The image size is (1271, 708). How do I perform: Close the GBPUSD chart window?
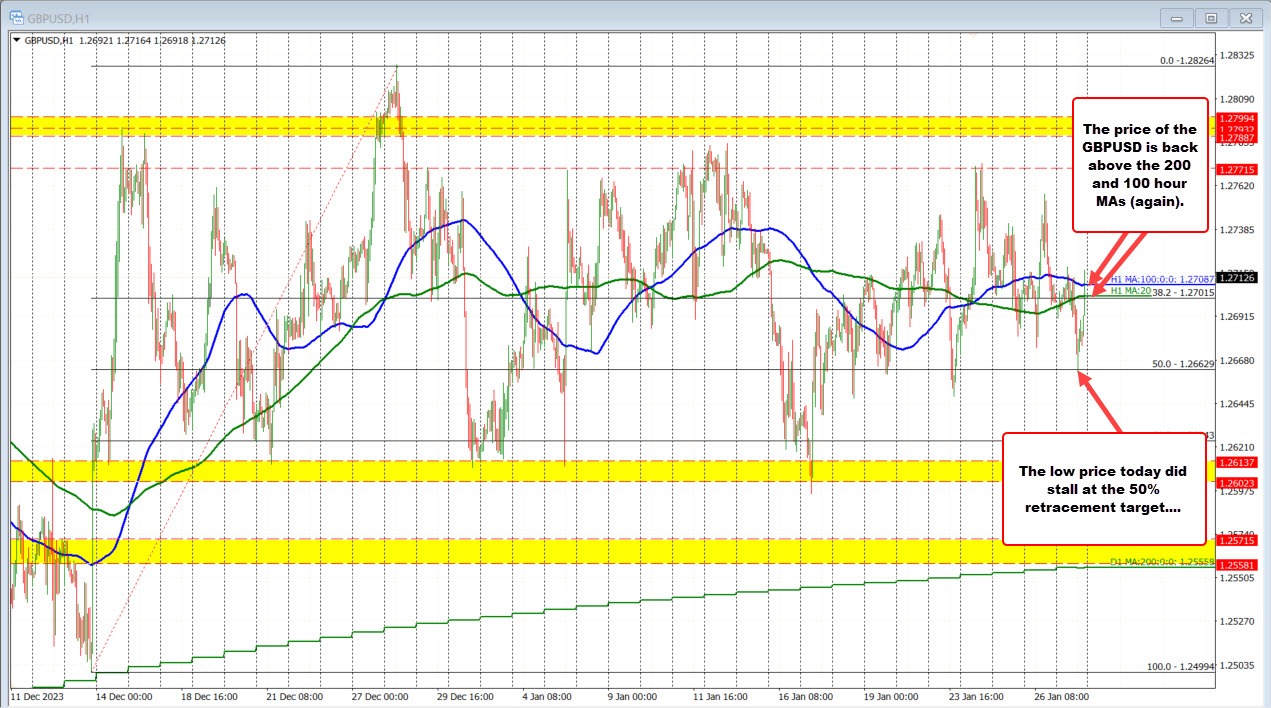point(1246,17)
